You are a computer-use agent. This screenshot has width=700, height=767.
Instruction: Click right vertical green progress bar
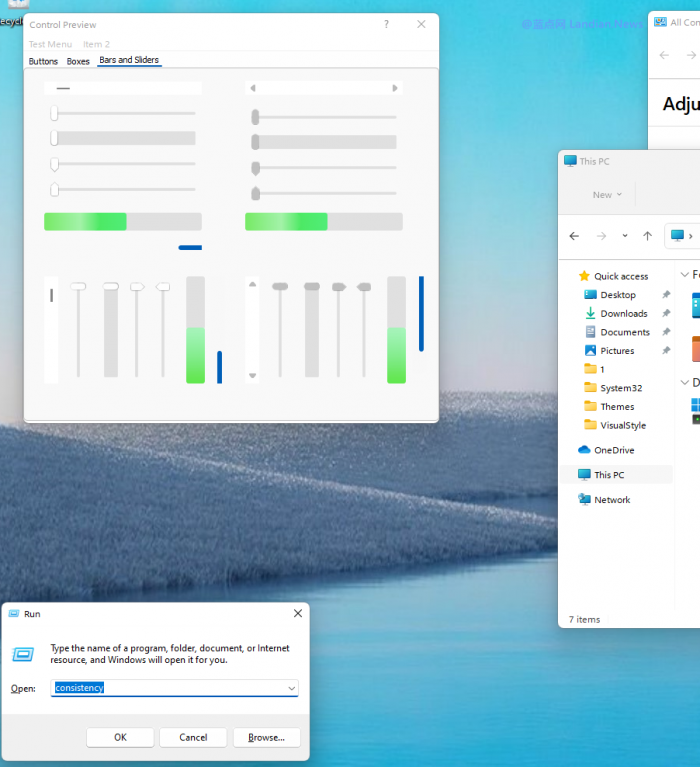[x=396, y=330]
